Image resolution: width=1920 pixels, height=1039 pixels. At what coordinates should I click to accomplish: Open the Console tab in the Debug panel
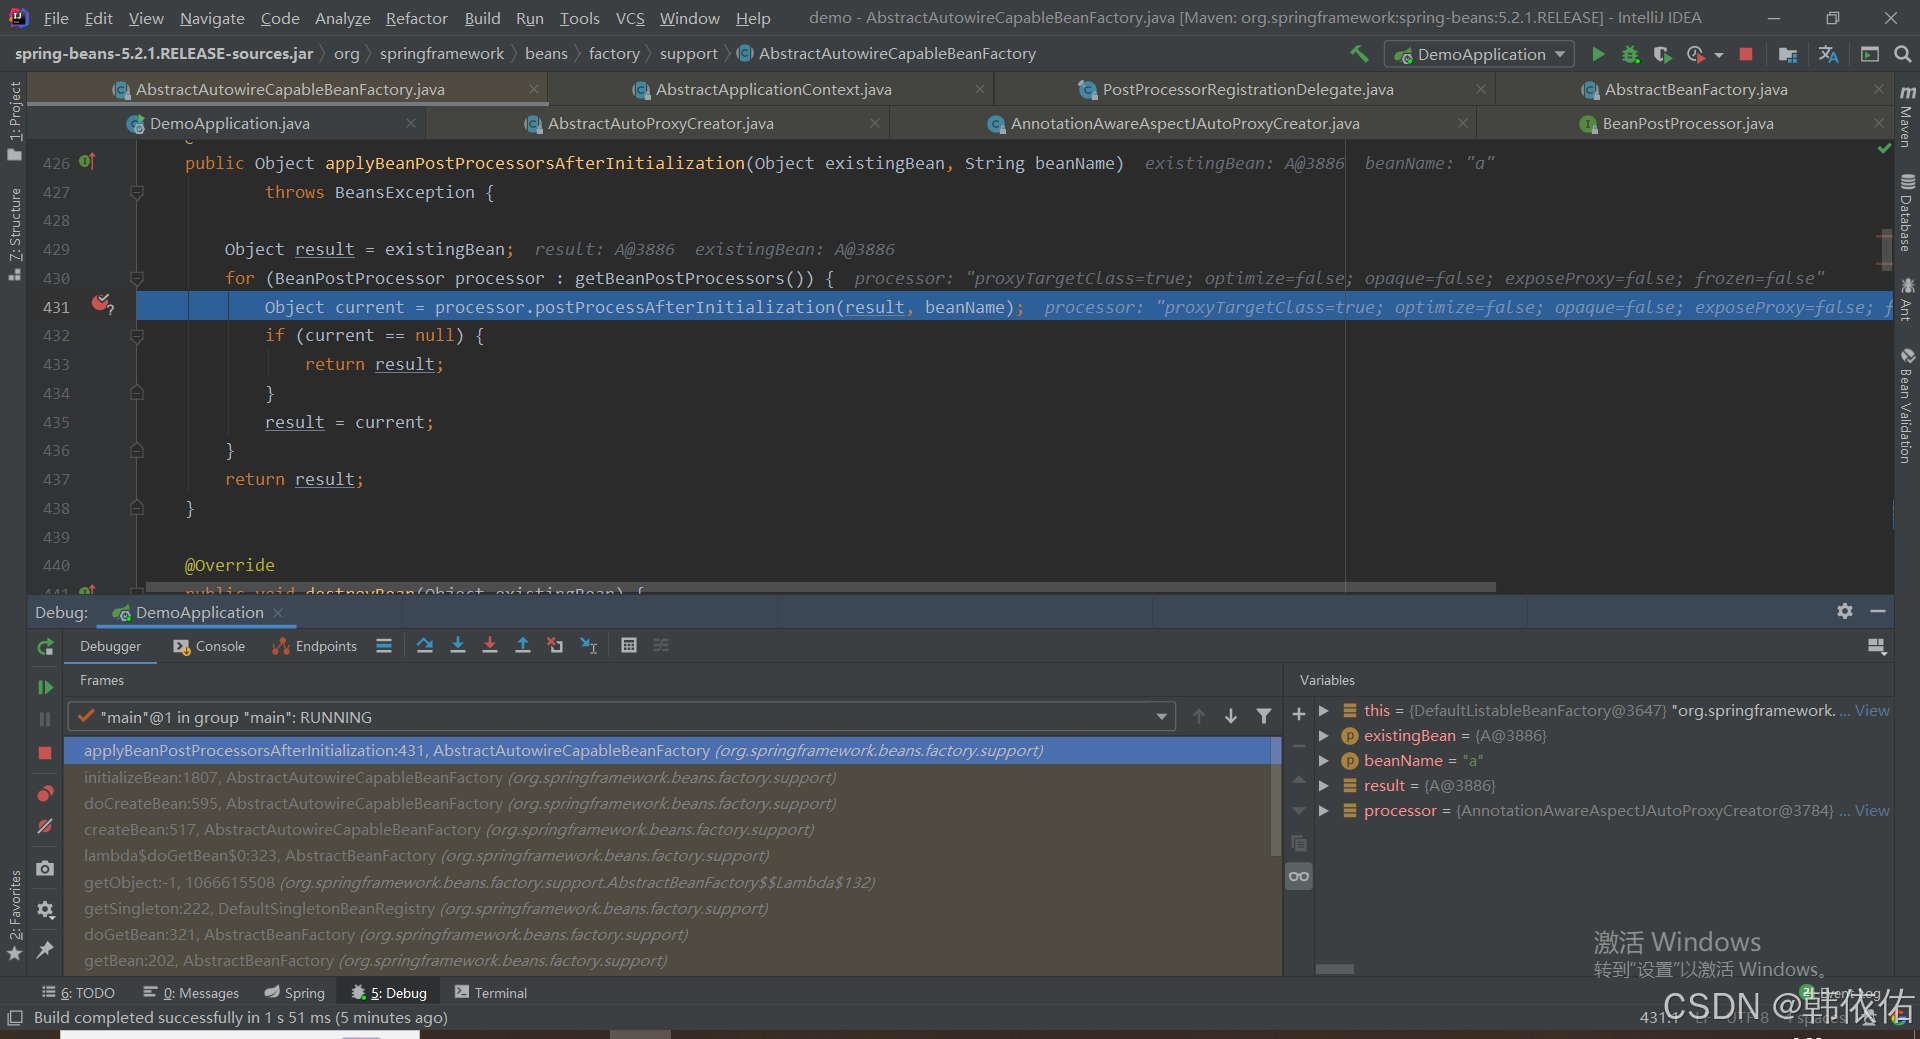tap(209, 646)
